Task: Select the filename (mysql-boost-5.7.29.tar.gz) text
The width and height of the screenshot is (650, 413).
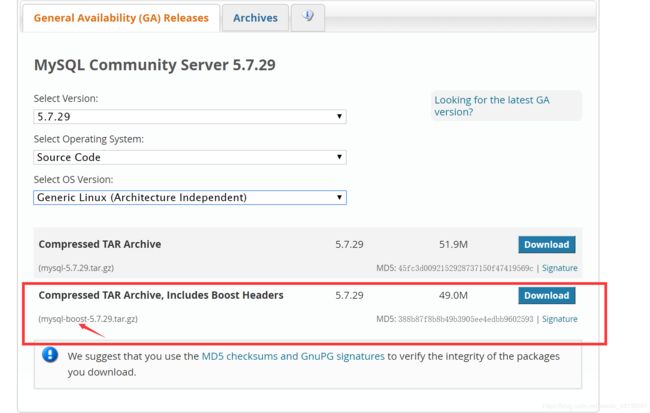Action: click(88, 319)
